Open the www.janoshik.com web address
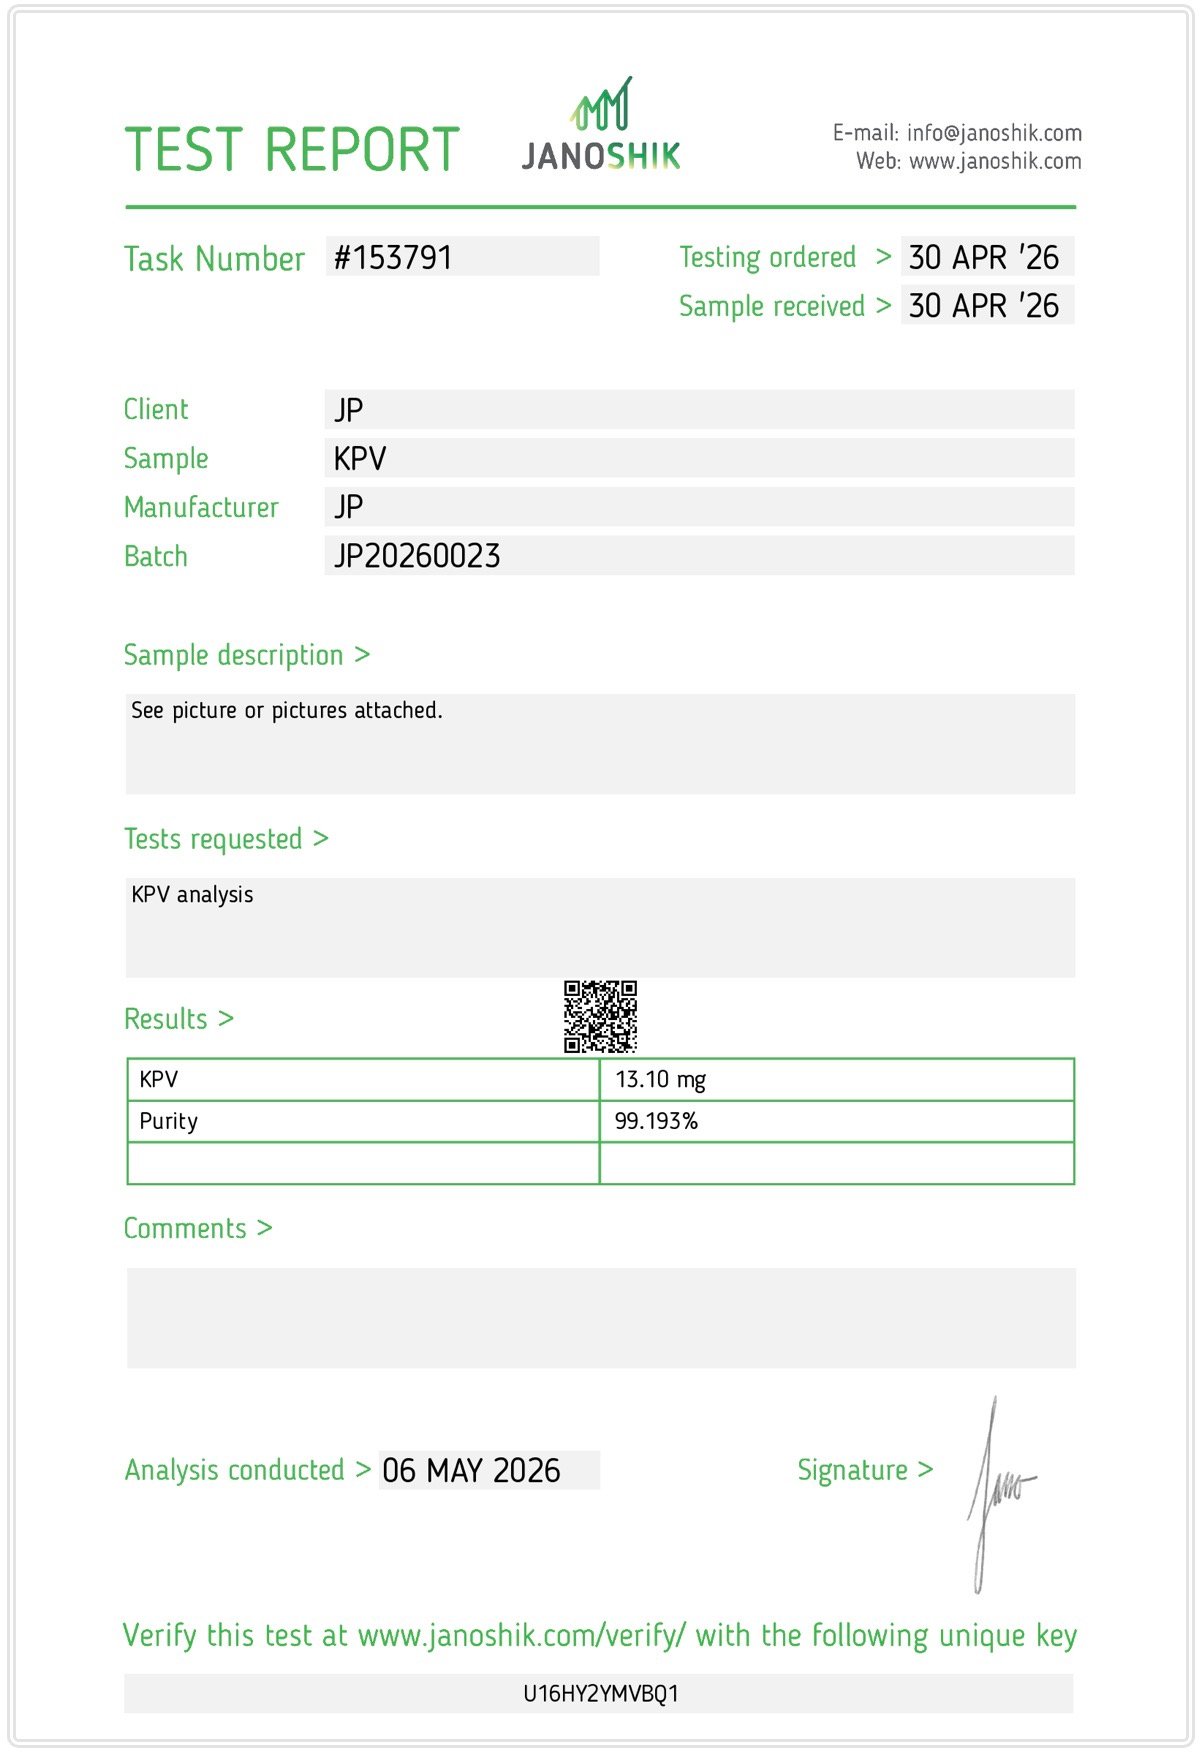The height and width of the screenshot is (1752, 1201). (994, 161)
